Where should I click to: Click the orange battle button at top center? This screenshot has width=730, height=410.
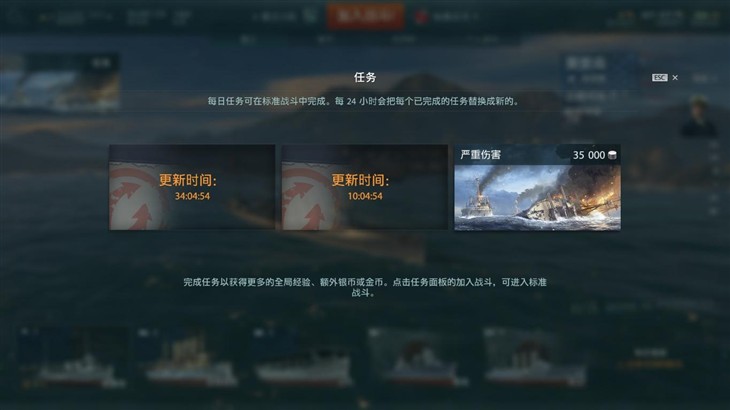pyautogui.click(x=365, y=16)
